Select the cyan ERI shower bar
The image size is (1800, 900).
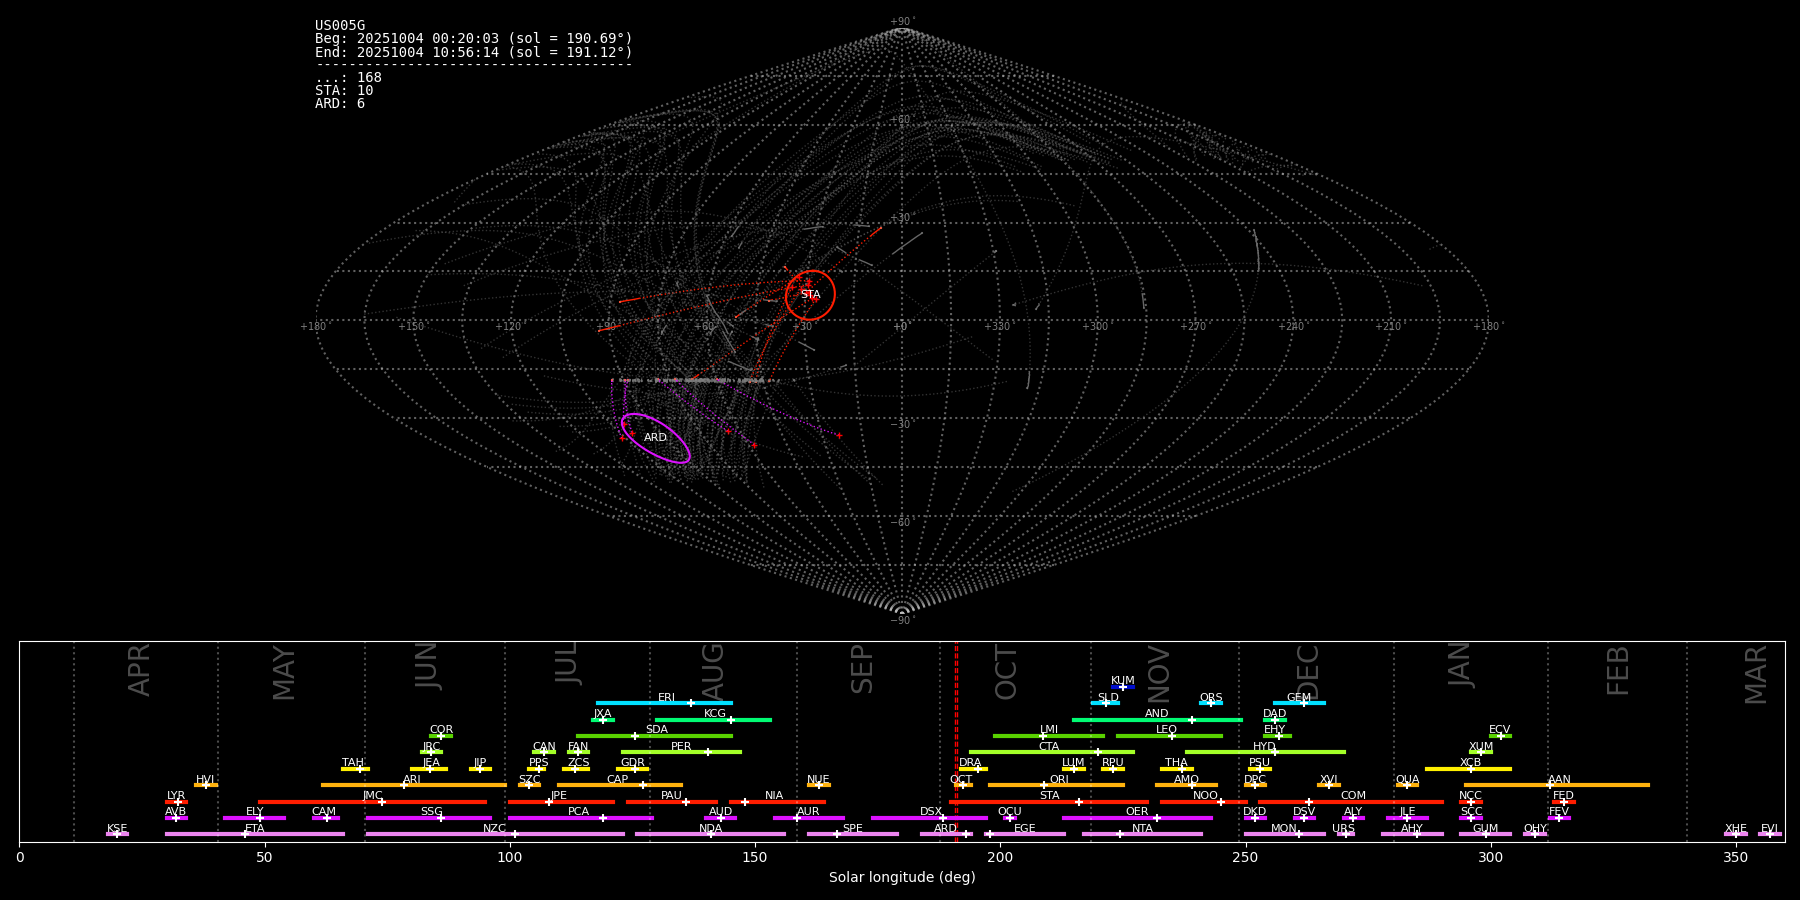click(x=664, y=703)
